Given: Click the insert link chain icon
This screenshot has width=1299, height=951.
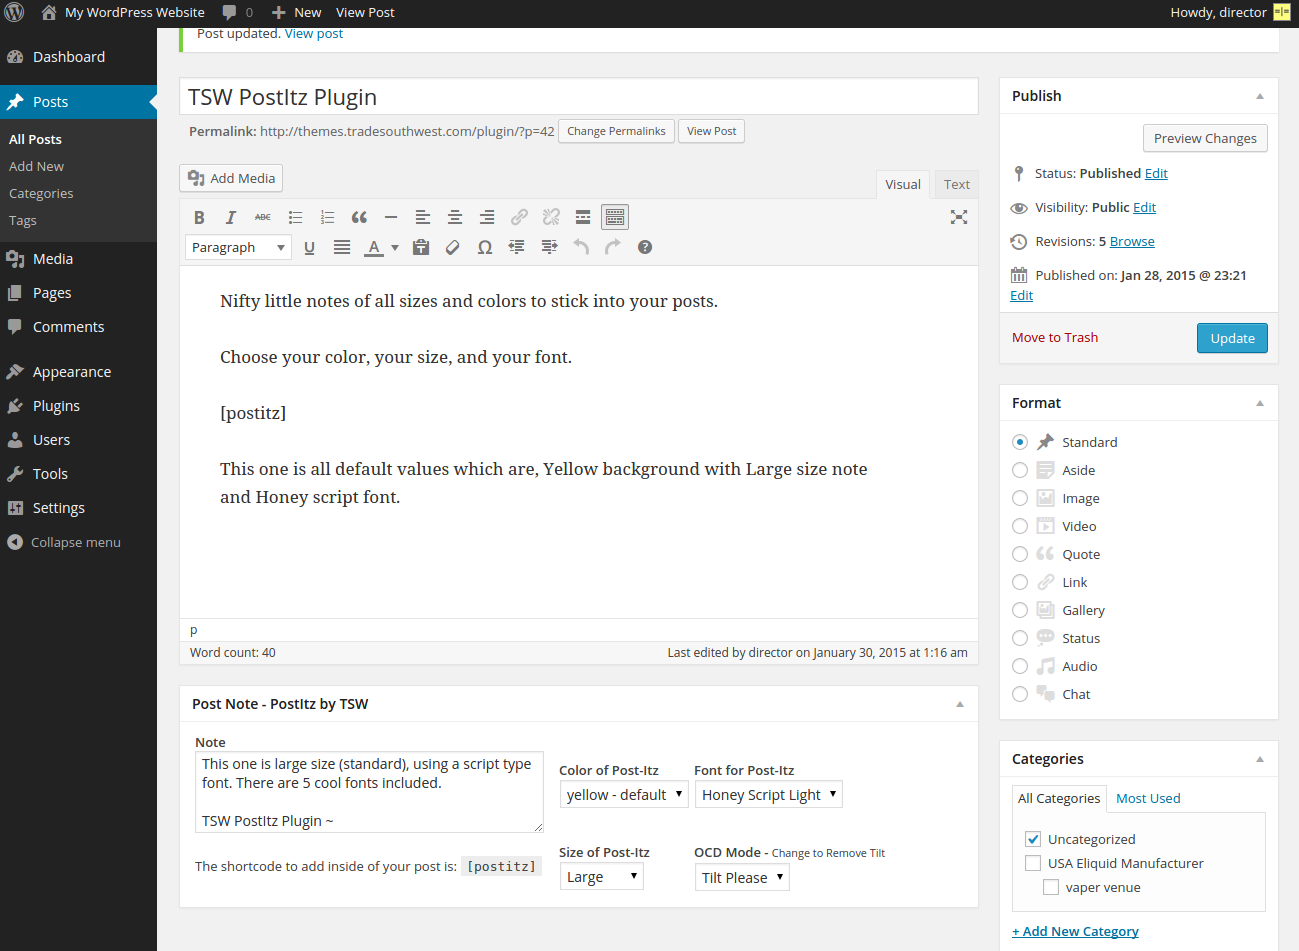Looking at the screenshot, I should coord(519,217).
